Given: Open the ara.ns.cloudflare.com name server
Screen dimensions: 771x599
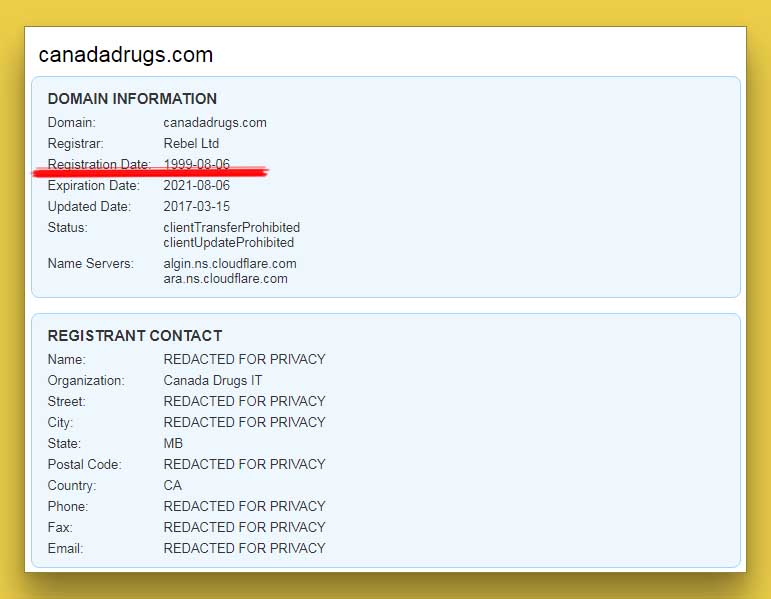Looking at the screenshot, I should click(226, 279).
